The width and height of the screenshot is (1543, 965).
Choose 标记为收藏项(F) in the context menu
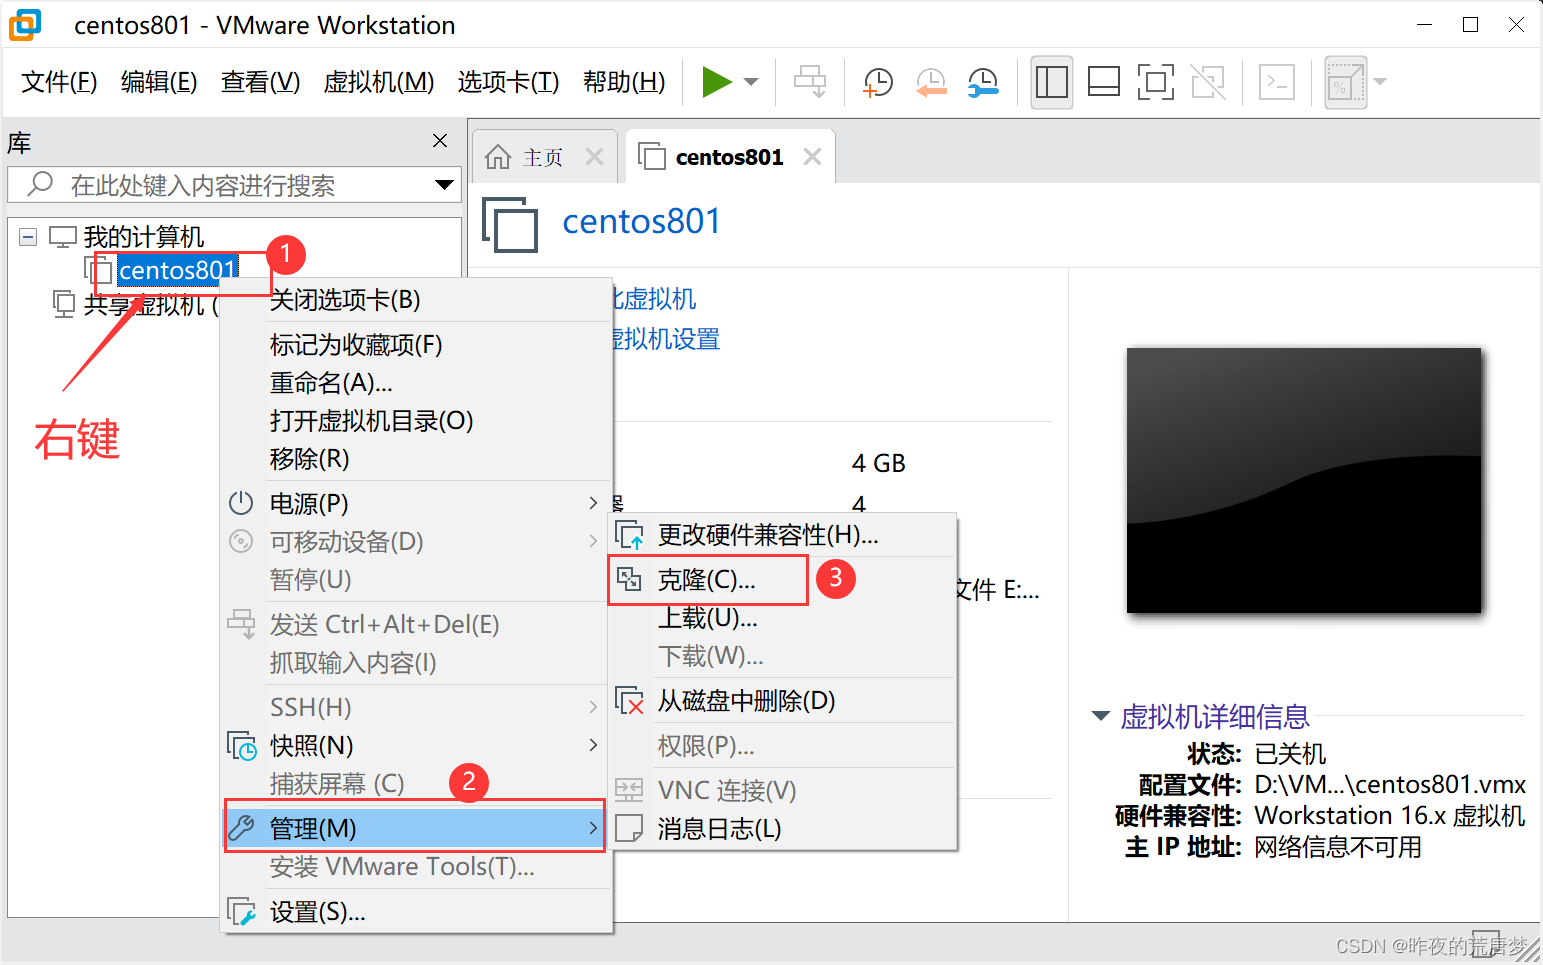pos(416,345)
